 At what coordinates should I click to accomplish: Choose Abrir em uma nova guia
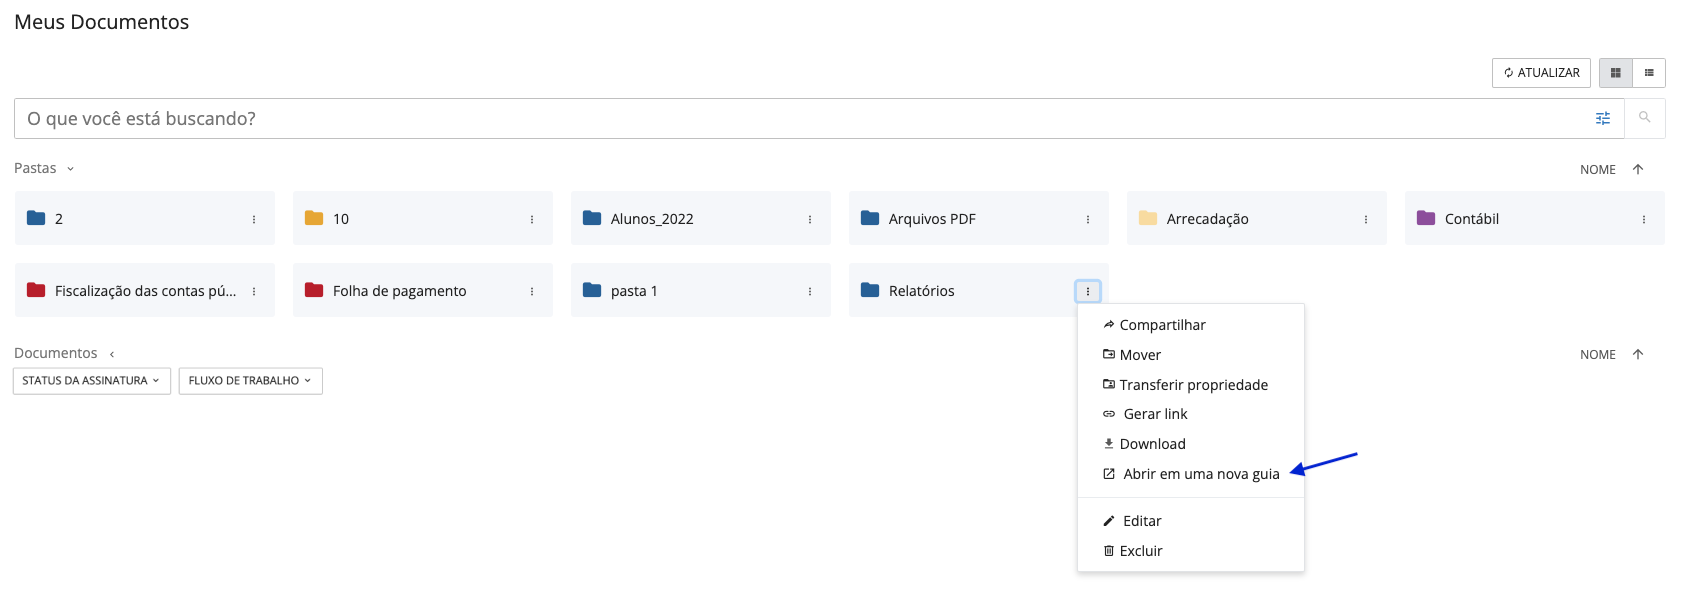[x=1200, y=474]
